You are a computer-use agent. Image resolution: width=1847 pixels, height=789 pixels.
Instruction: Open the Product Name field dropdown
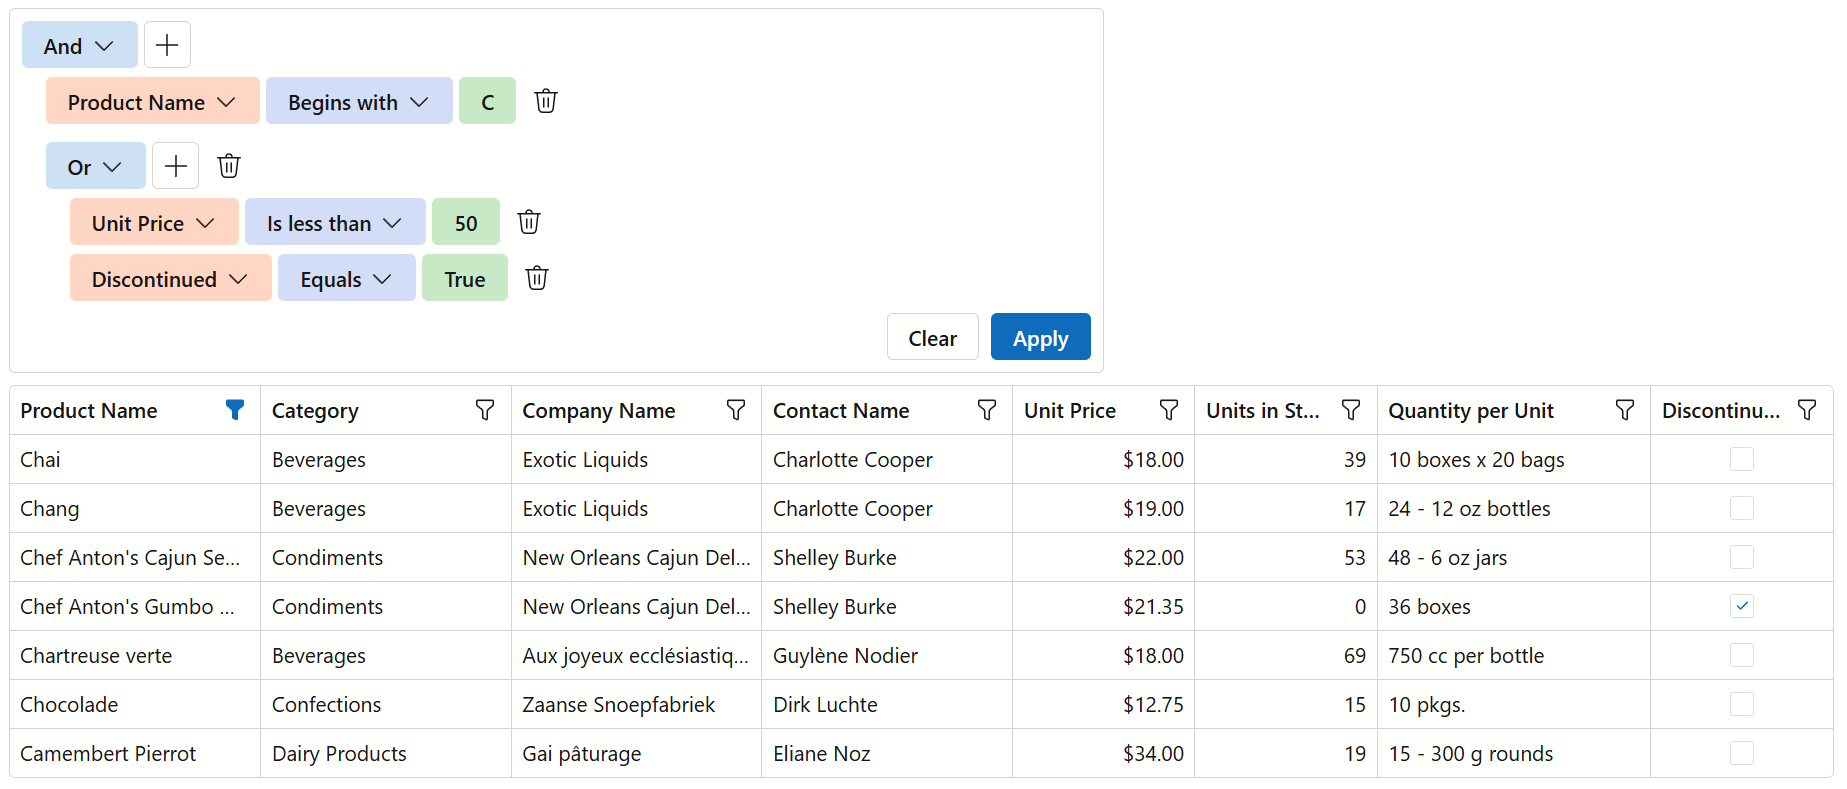pyautogui.click(x=153, y=101)
